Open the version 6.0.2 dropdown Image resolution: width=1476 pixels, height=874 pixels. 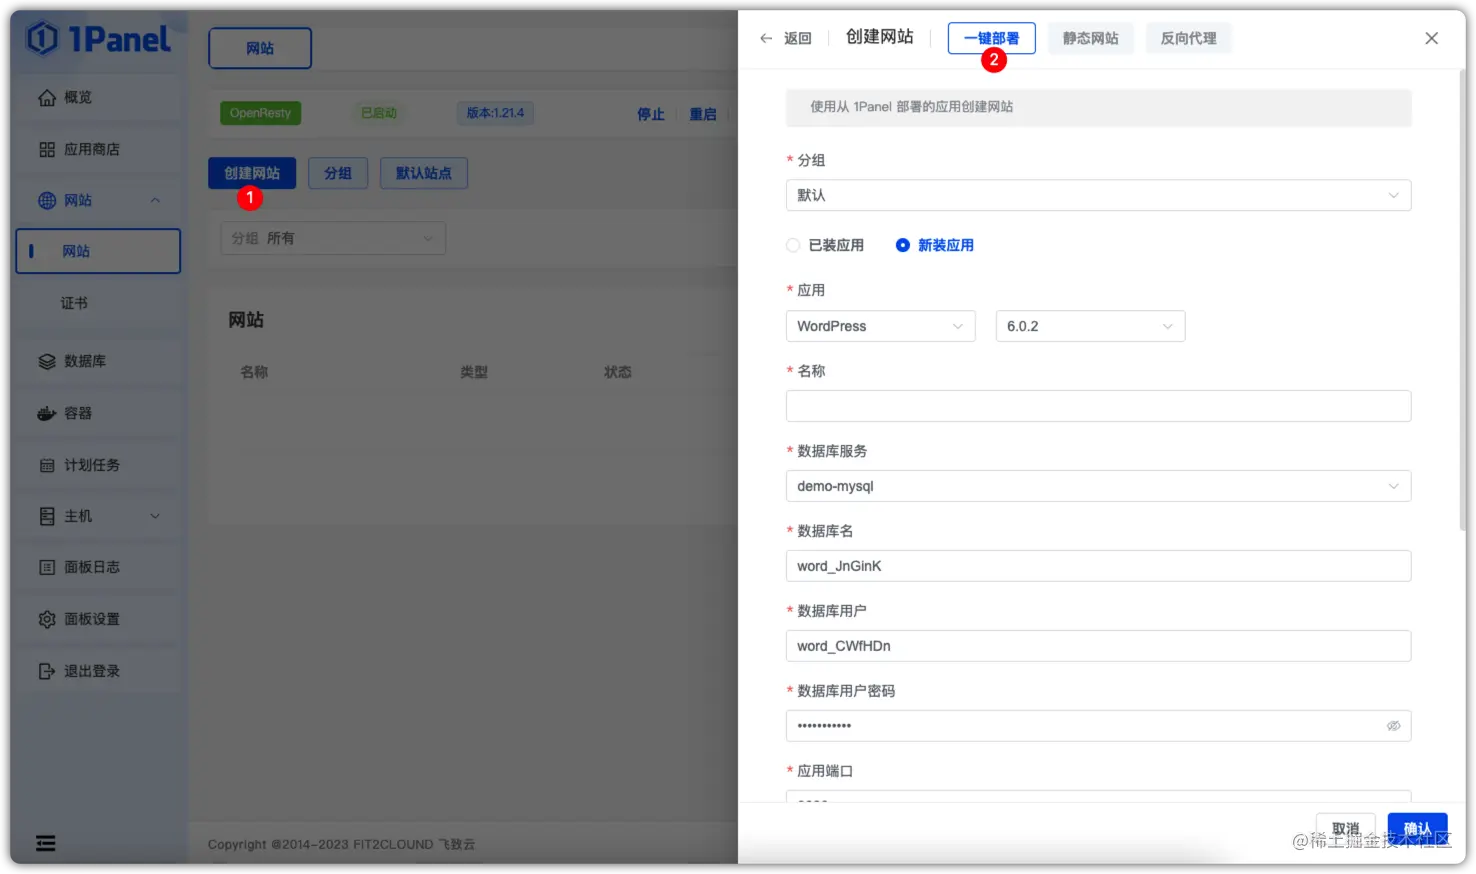tap(1089, 326)
